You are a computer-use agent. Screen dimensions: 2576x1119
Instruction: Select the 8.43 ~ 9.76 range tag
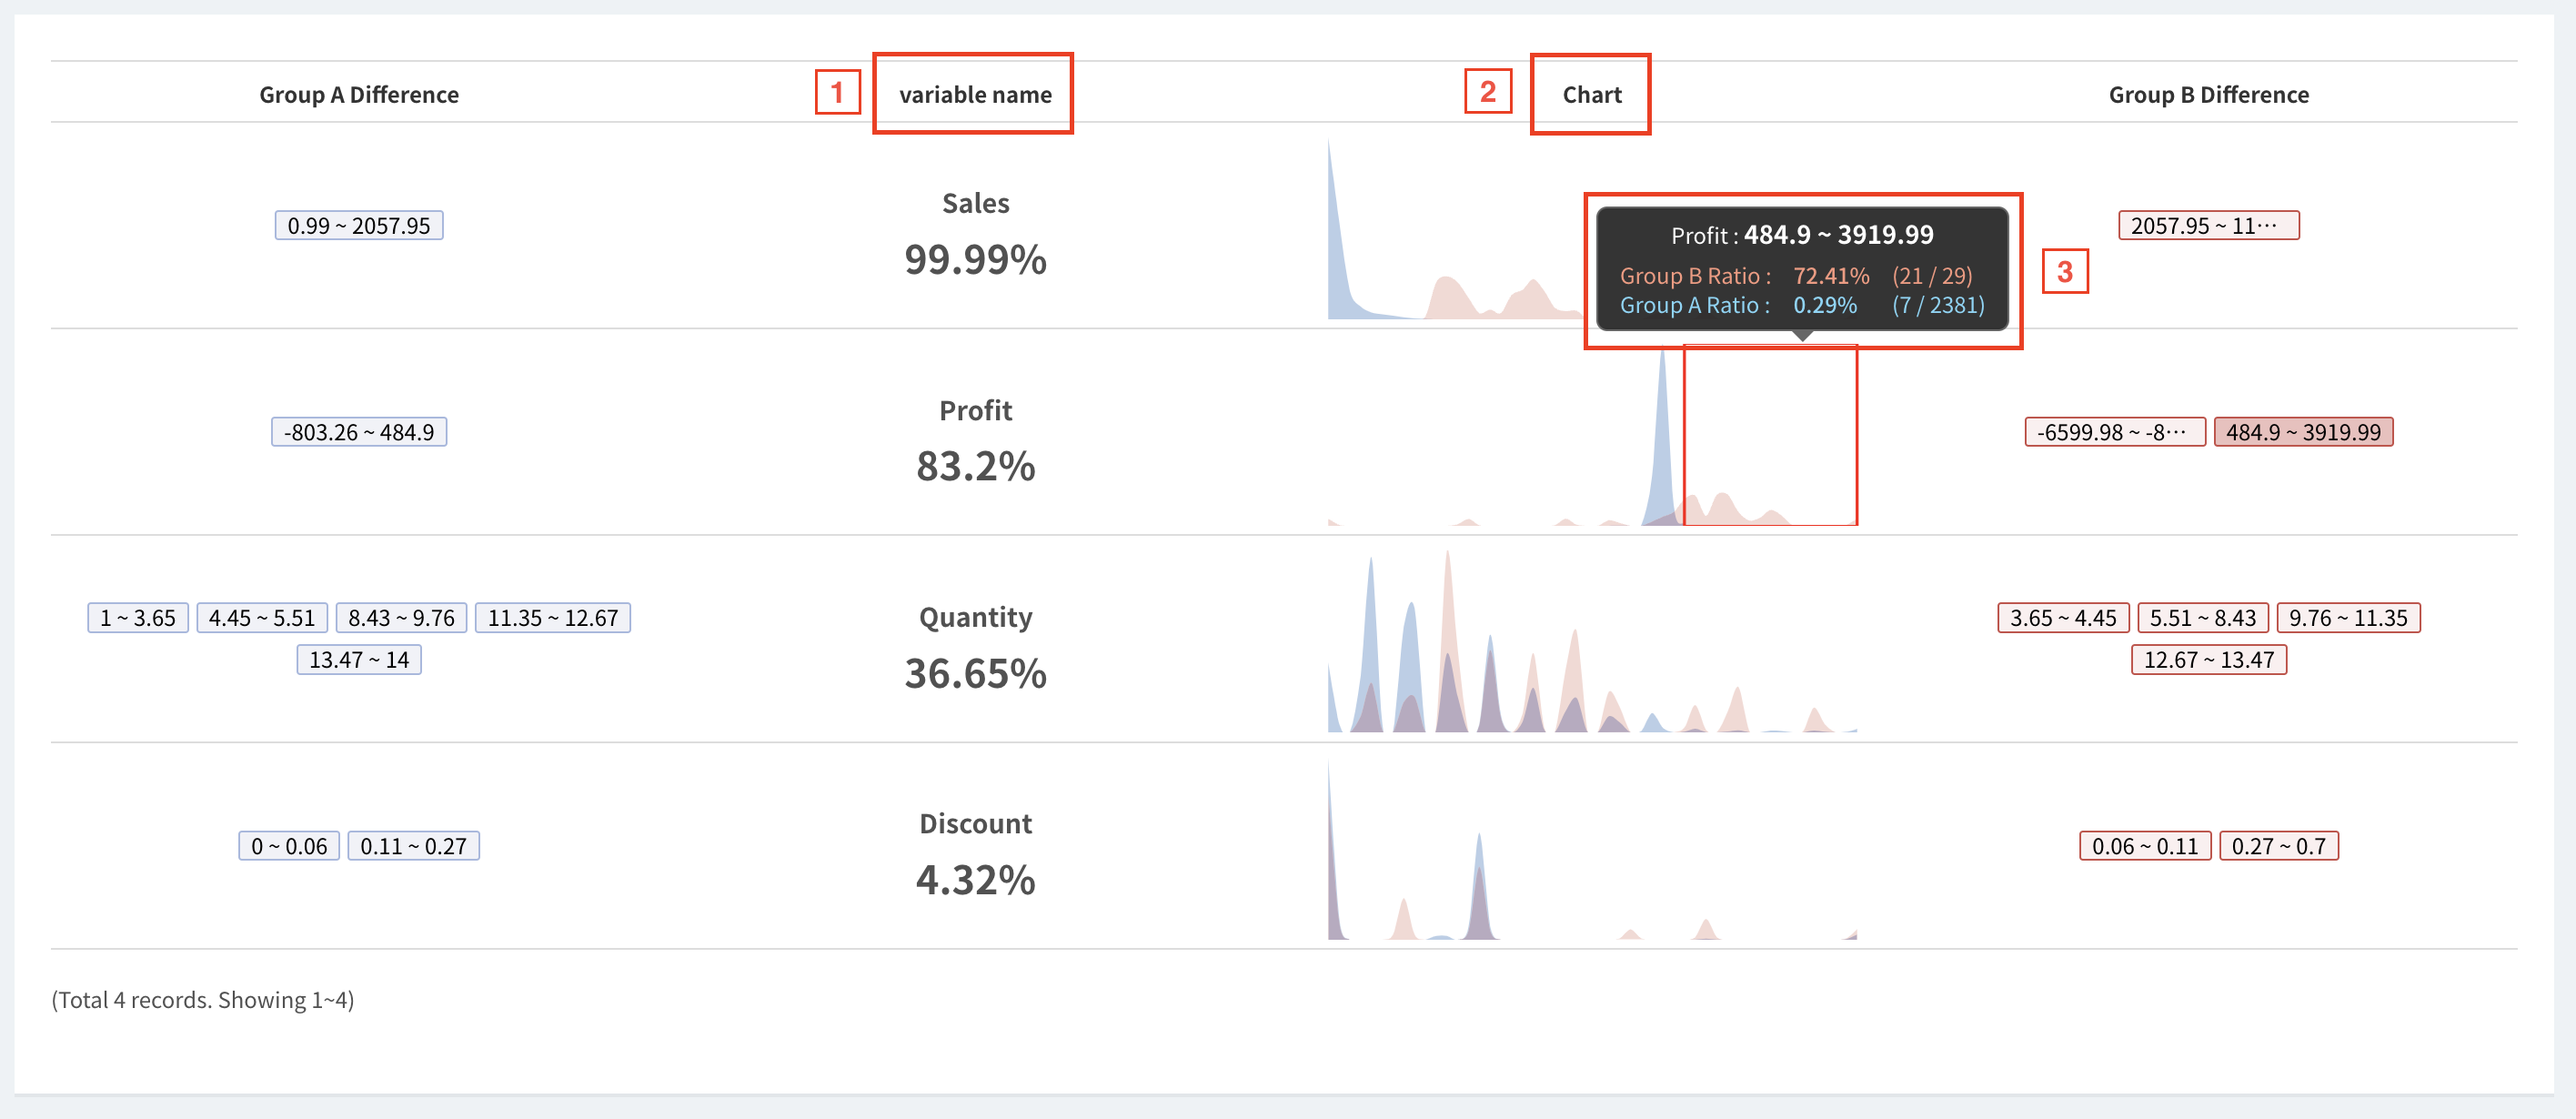point(400,618)
